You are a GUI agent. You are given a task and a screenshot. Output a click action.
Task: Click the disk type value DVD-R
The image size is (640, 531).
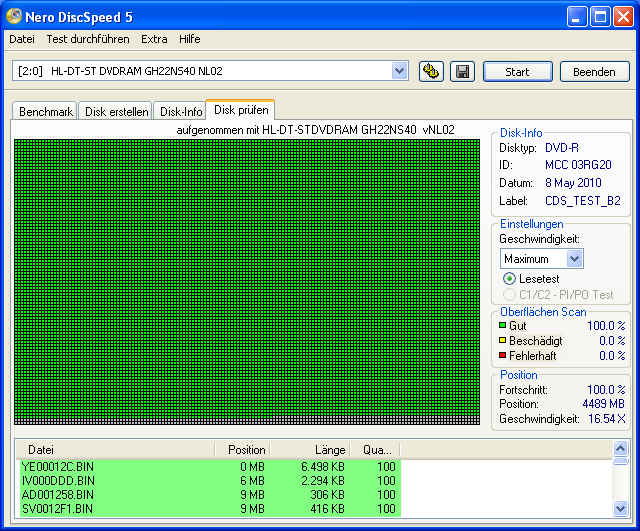coord(562,148)
